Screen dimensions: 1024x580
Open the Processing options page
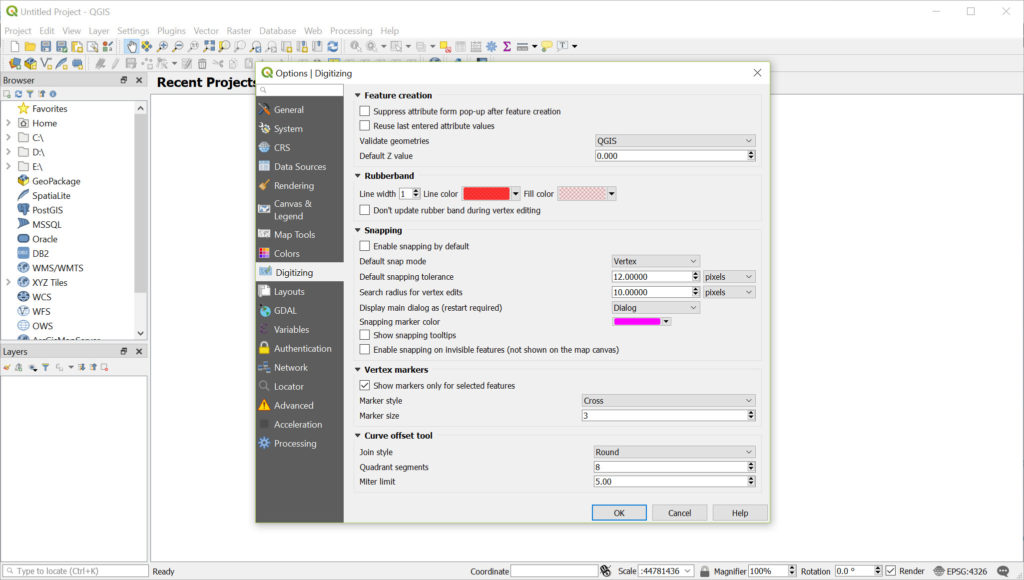coord(300,443)
